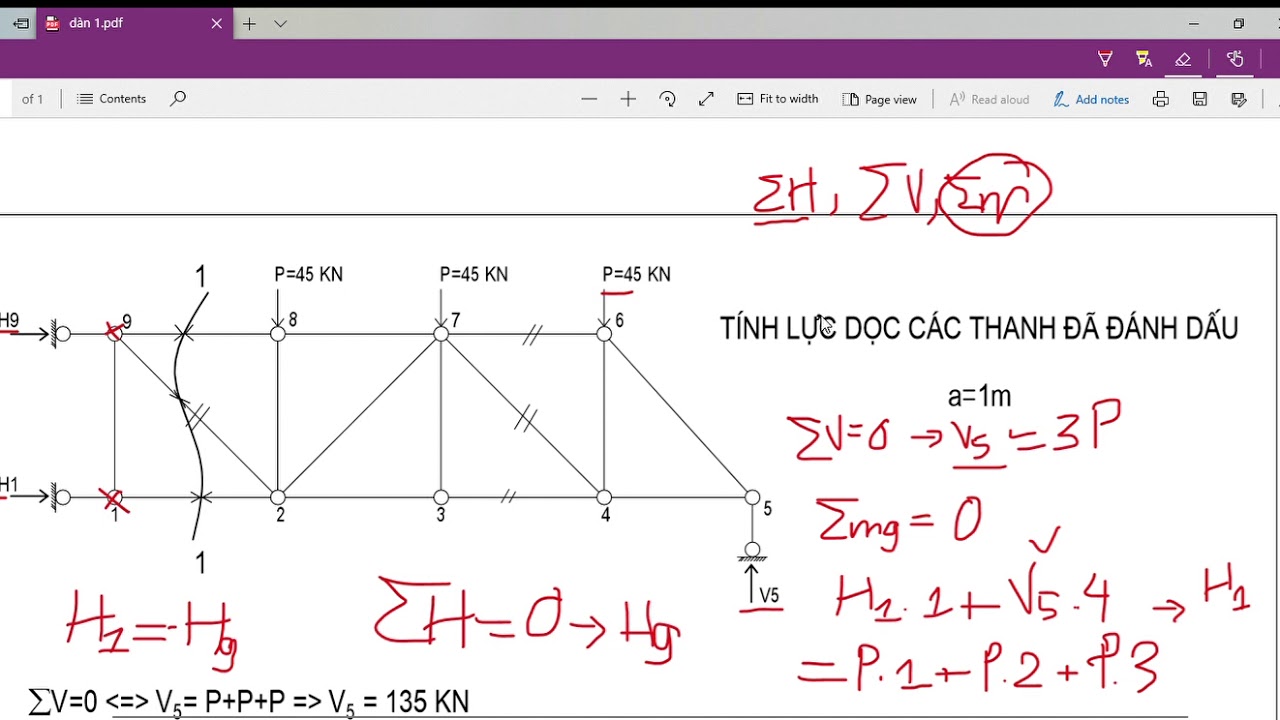Save the PDF with the floppy icon
1280x720 pixels.
pos(1200,99)
